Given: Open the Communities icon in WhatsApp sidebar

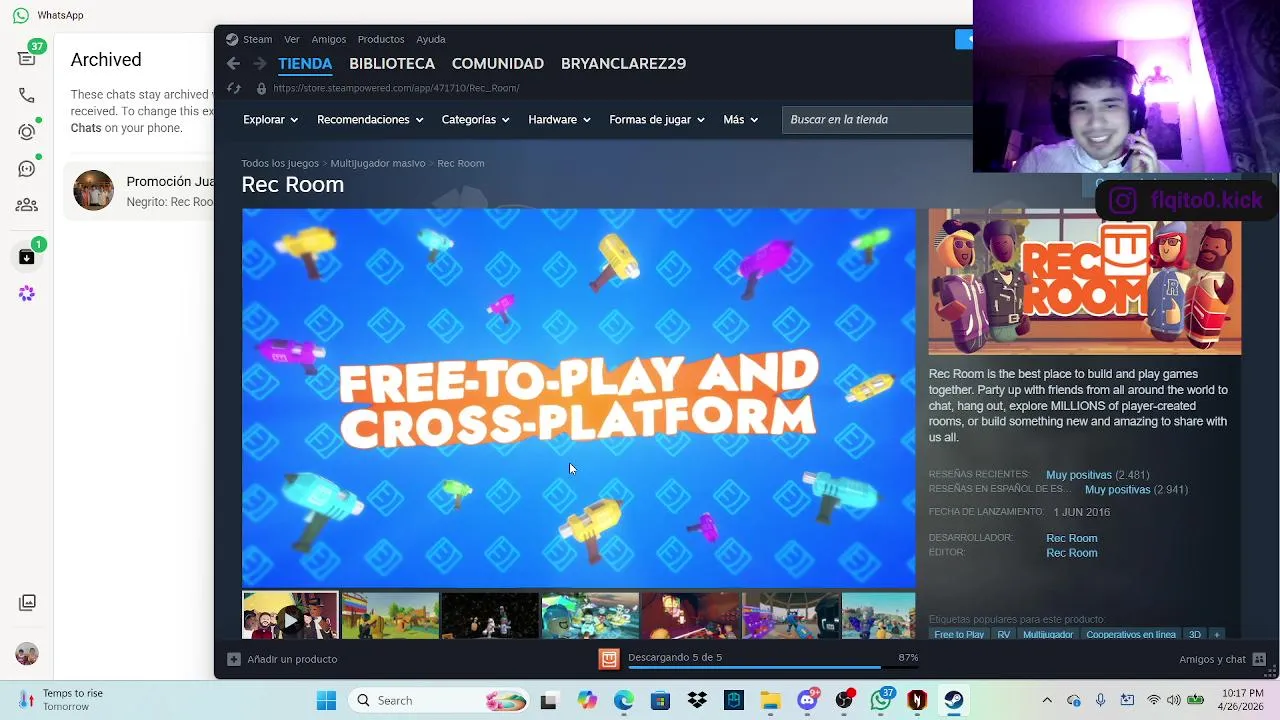Looking at the screenshot, I should 27,205.
